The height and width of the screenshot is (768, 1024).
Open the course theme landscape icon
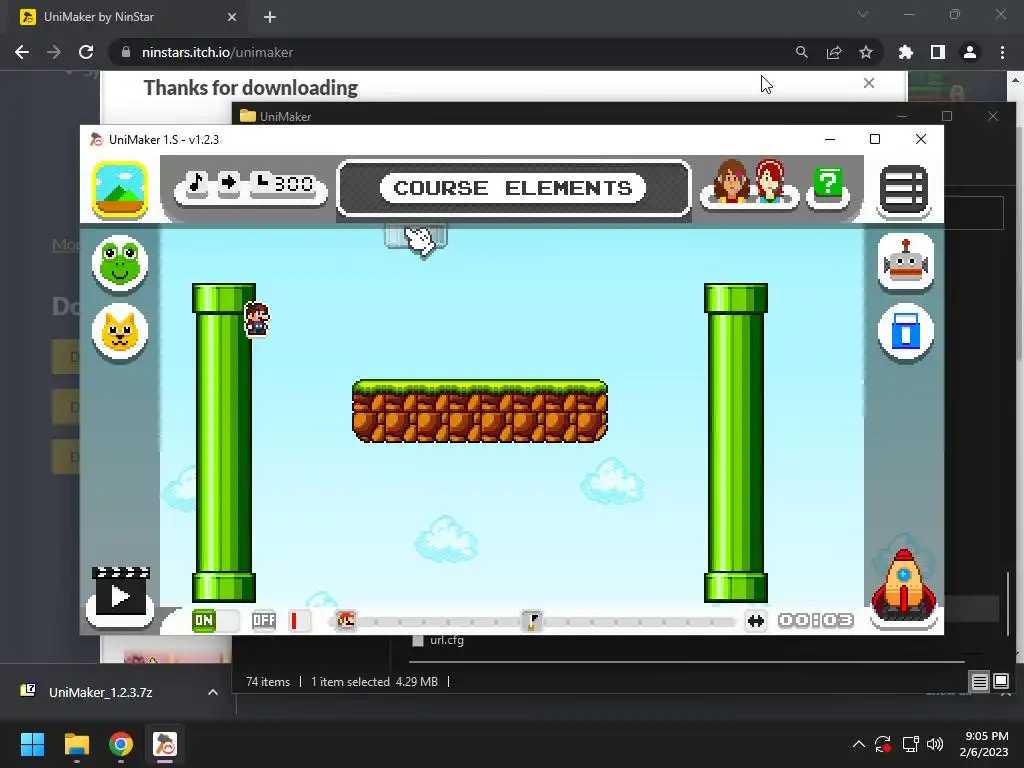pos(120,189)
